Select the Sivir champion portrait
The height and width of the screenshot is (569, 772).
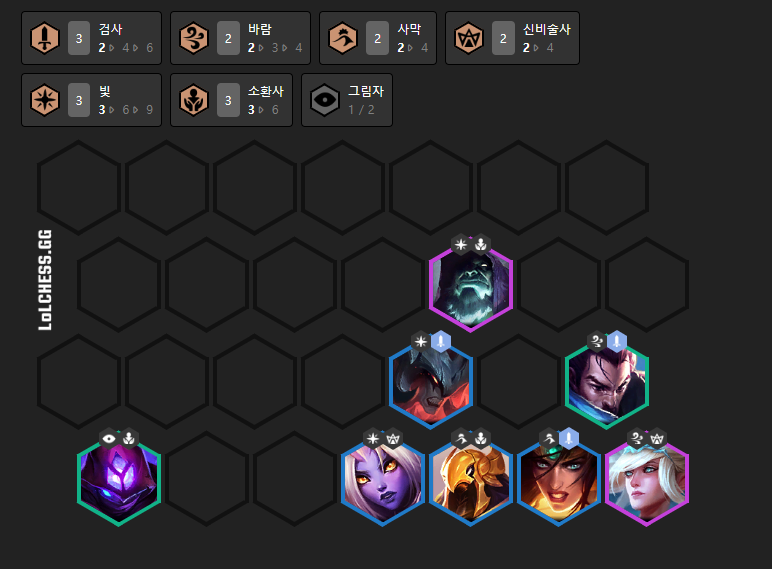click(559, 480)
